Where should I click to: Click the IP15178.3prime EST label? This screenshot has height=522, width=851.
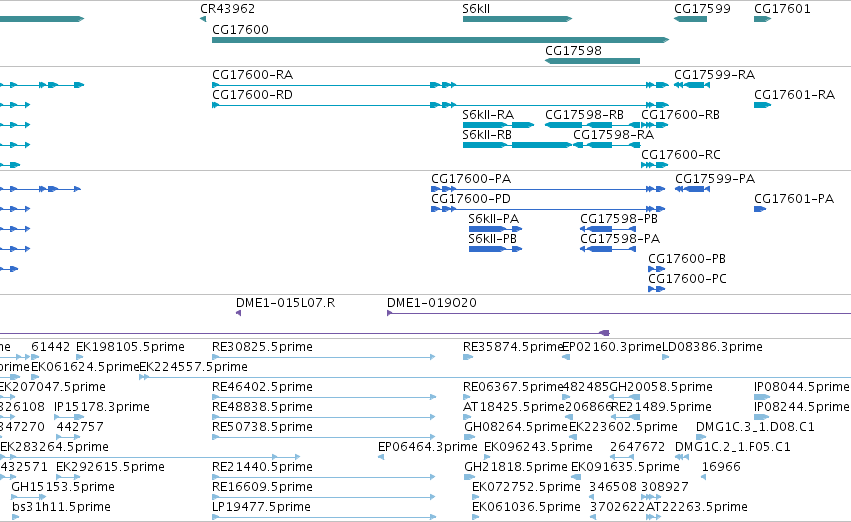[x=101, y=407]
